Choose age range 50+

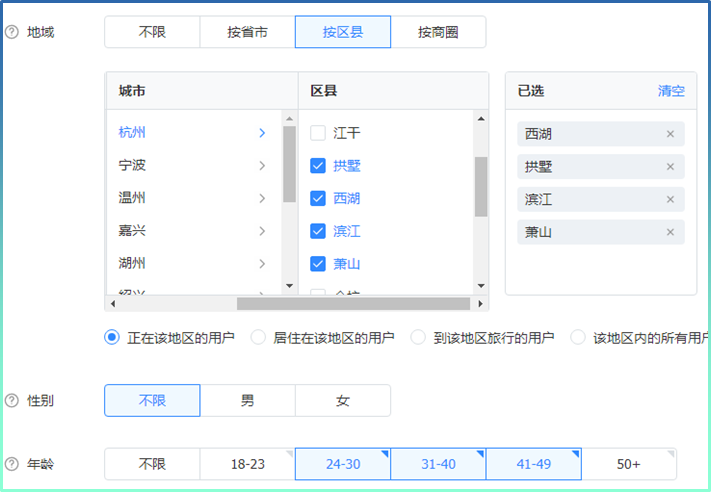[629, 464]
